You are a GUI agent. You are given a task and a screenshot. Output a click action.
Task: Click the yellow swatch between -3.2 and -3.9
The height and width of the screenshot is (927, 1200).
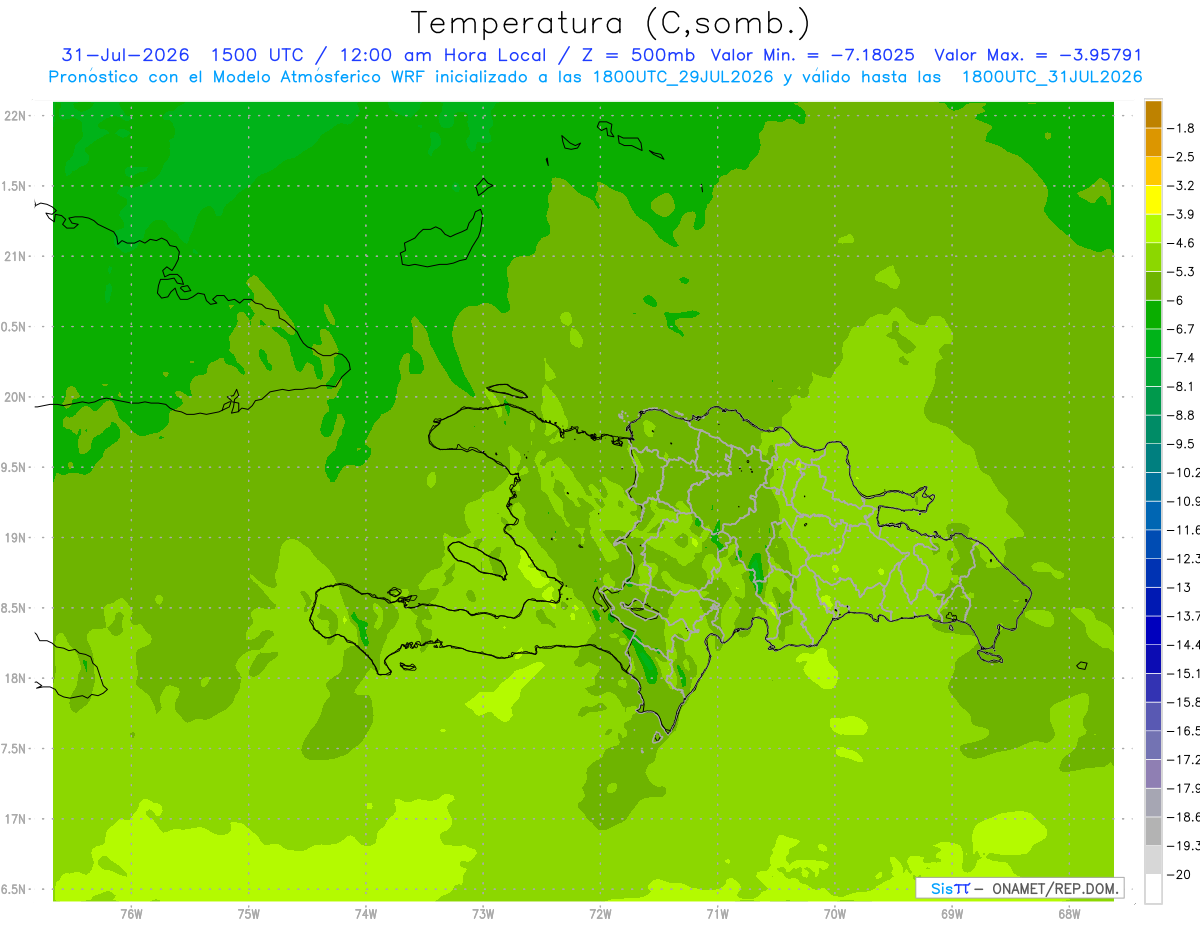click(1153, 200)
